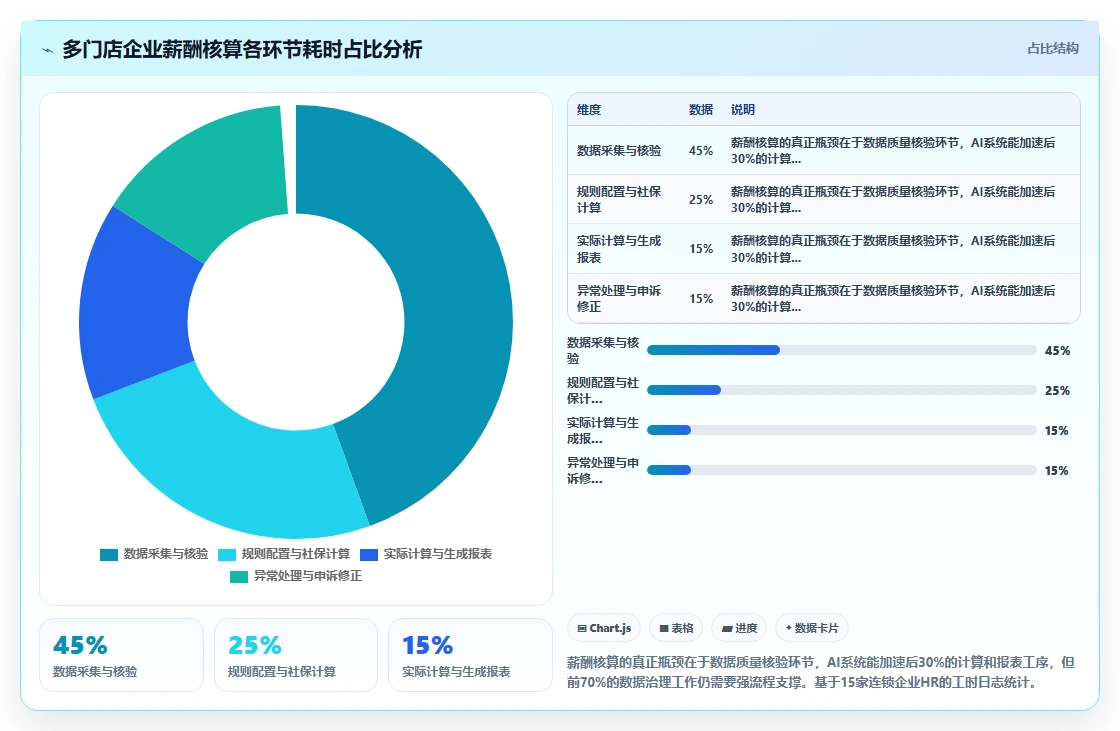Select the 表格 tag
Viewport: 1120px width, 731px height.
coord(676,628)
